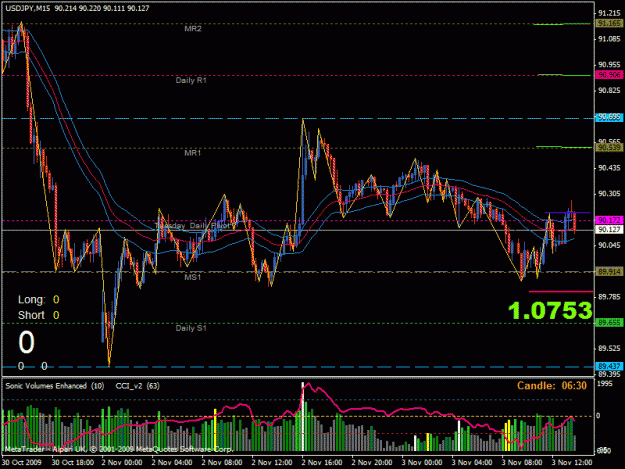Viewport: 625px width, 469px height.
Task: Click the 30 Oct 18:00 time label
Action: click(x=73, y=463)
